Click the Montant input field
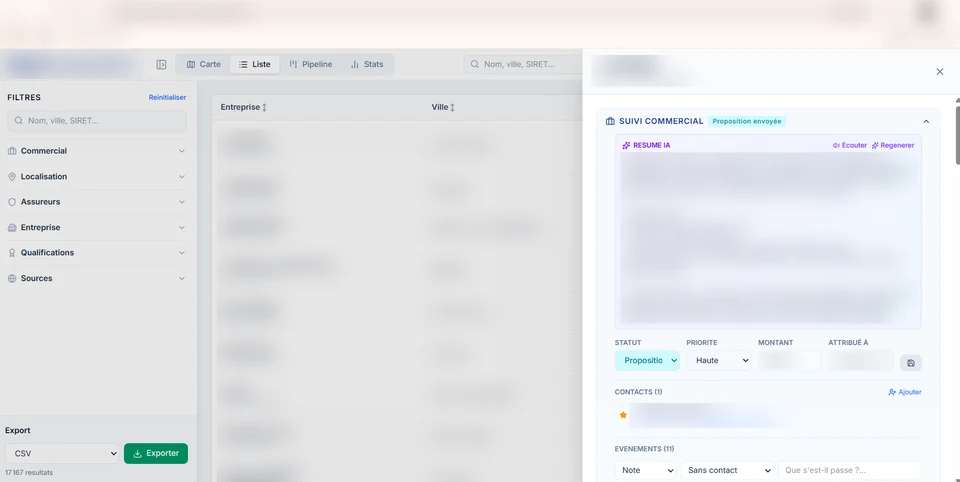 790,360
